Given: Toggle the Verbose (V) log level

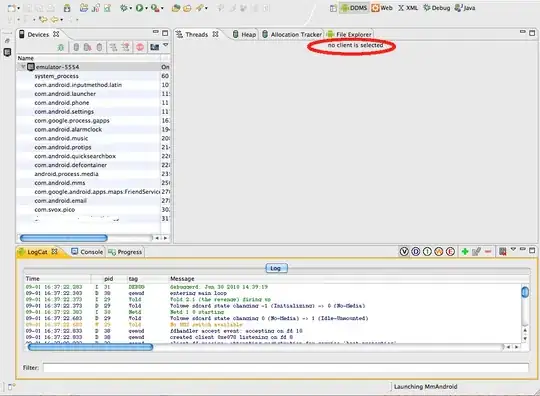Looking at the screenshot, I should click(x=404, y=252).
